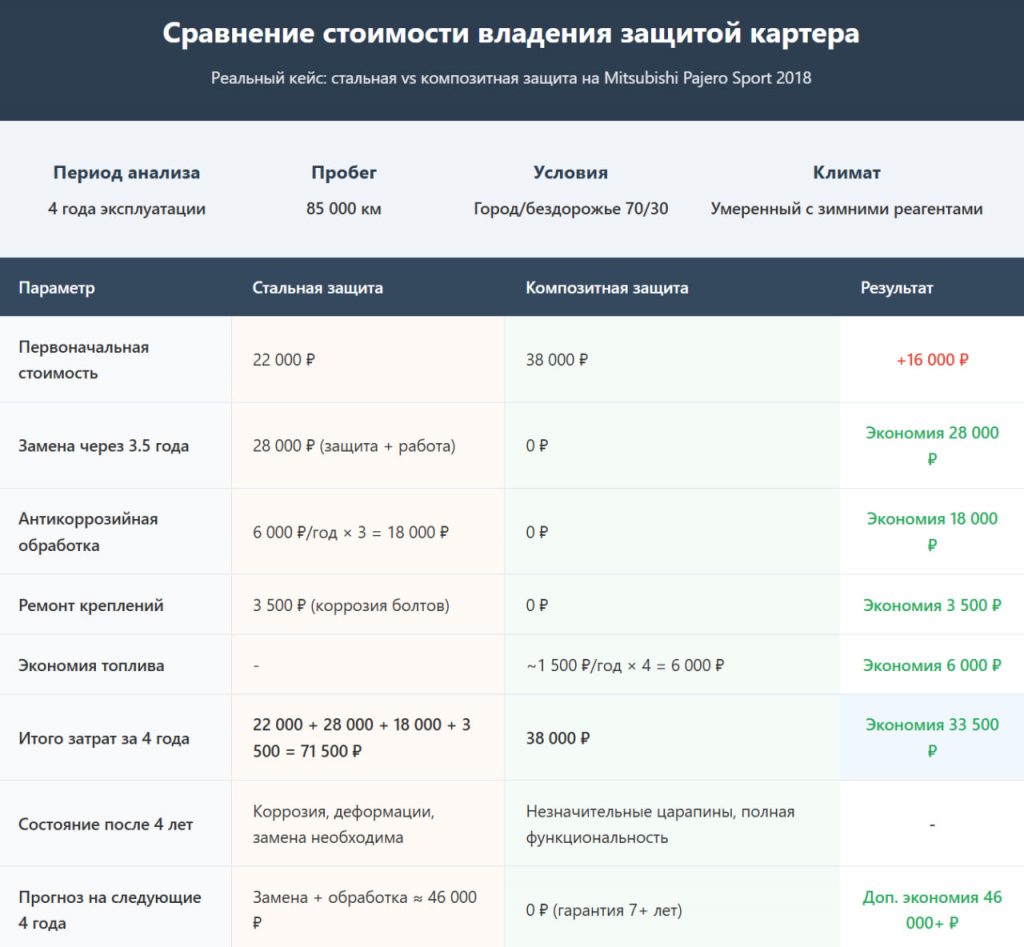
Task: Click the '85 000 км' mileage value
Action: click(x=343, y=209)
